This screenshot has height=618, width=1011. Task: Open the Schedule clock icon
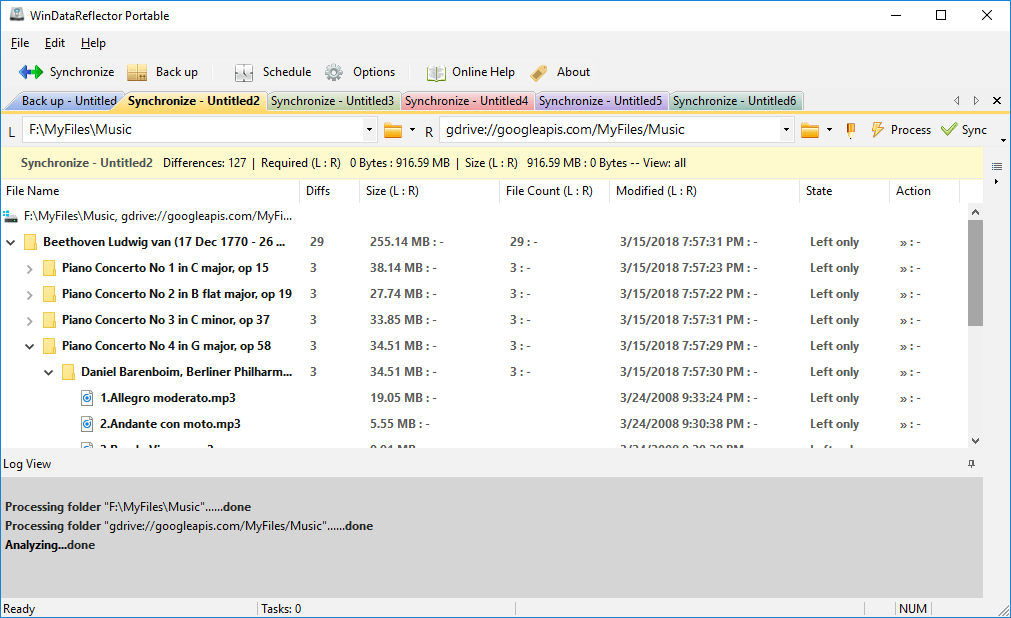244,72
